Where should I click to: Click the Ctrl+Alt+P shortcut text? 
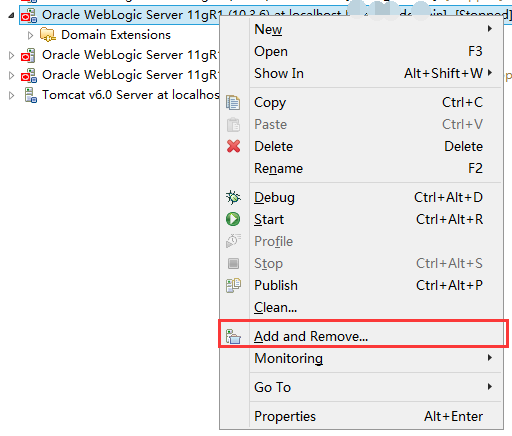coord(449,285)
